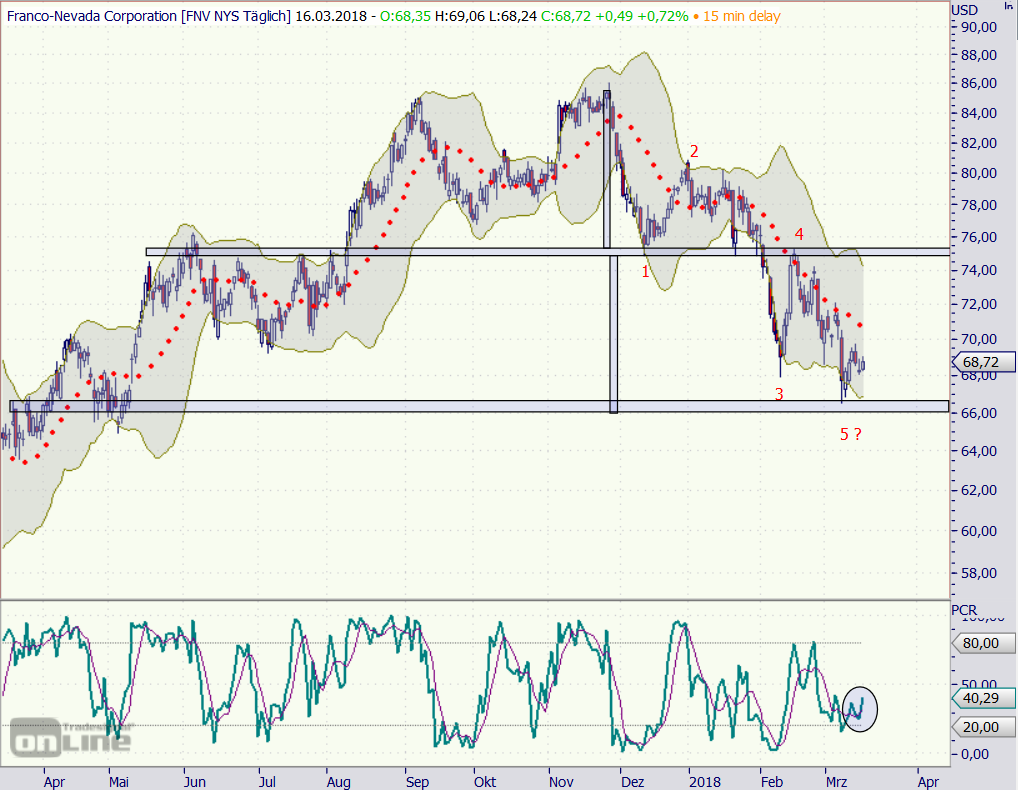Click the Apr label following Mrz
1018x790 pixels.
pyautogui.click(x=928, y=782)
